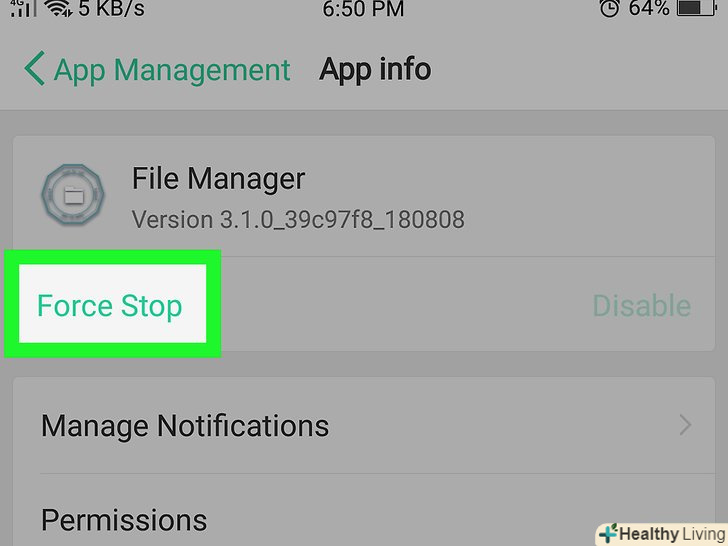Screen dimensions: 728x546
Task: Tap the Wi-Fi signal icon
Action: click(x=58, y=8)
